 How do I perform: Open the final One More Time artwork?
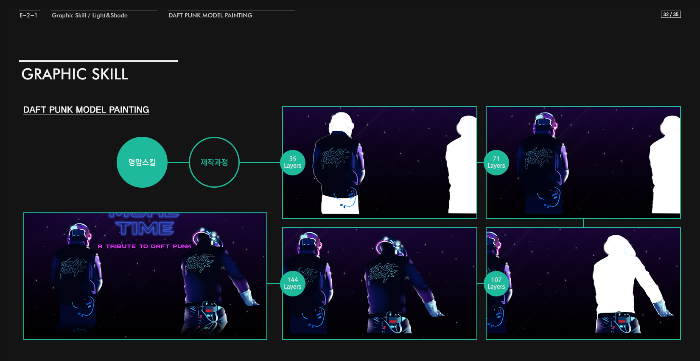pos(145,276)
